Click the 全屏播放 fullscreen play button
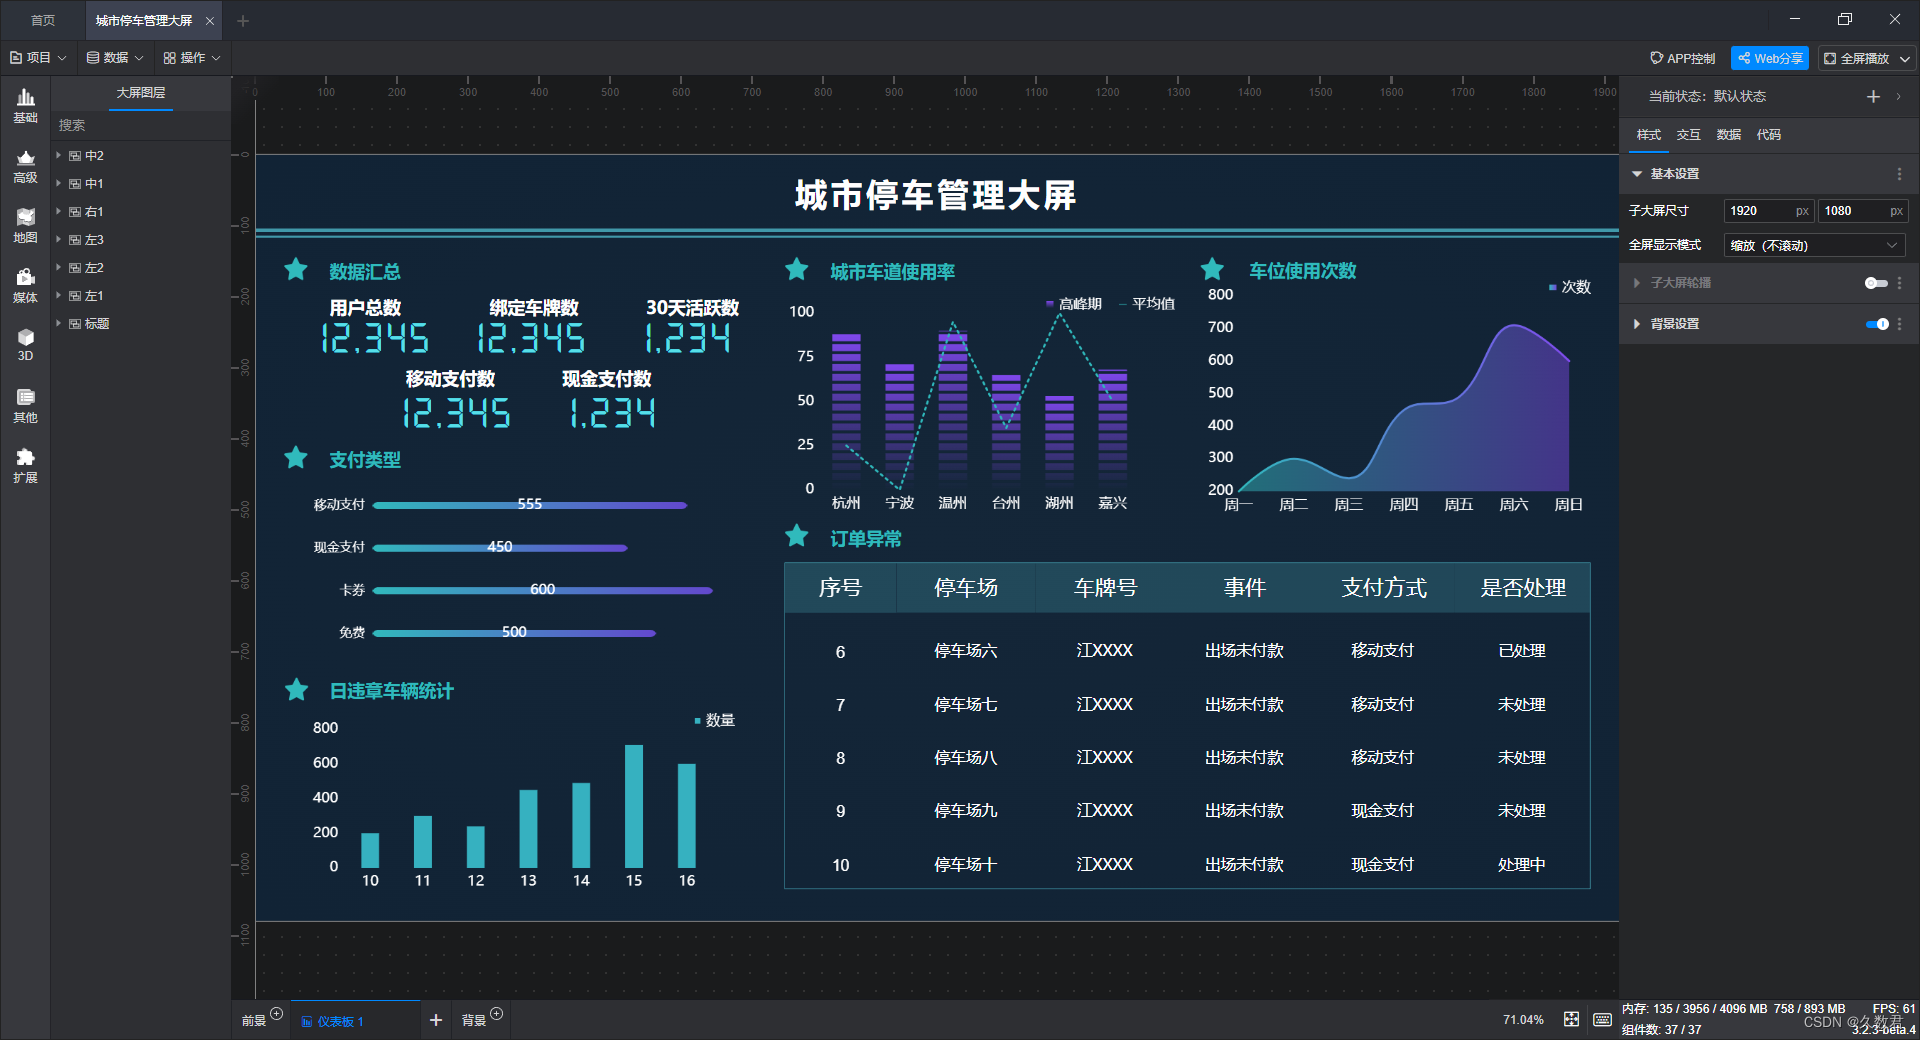 coord(1857,58)
